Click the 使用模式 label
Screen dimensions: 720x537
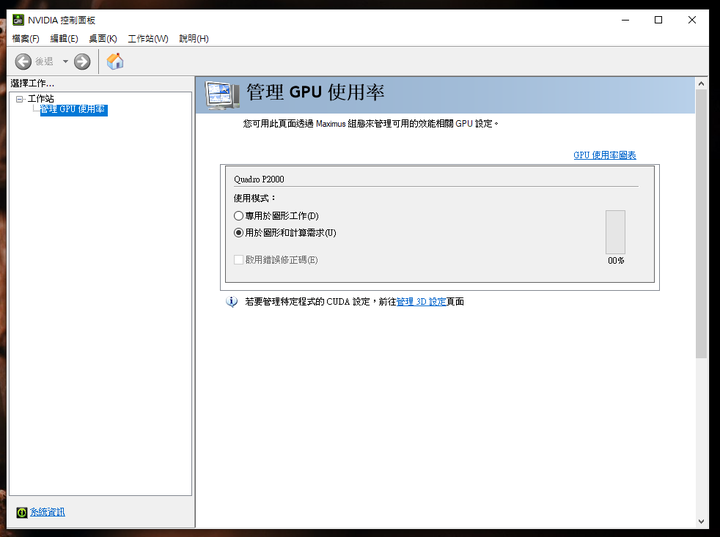(255, 198)
